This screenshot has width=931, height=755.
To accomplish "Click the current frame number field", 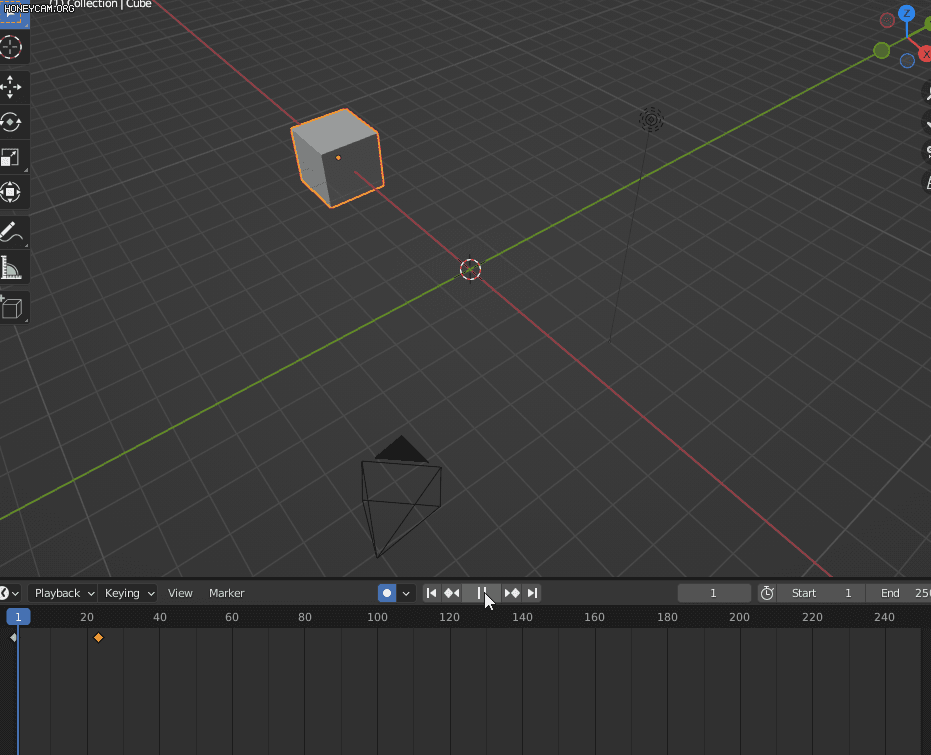I will [714, 593].
